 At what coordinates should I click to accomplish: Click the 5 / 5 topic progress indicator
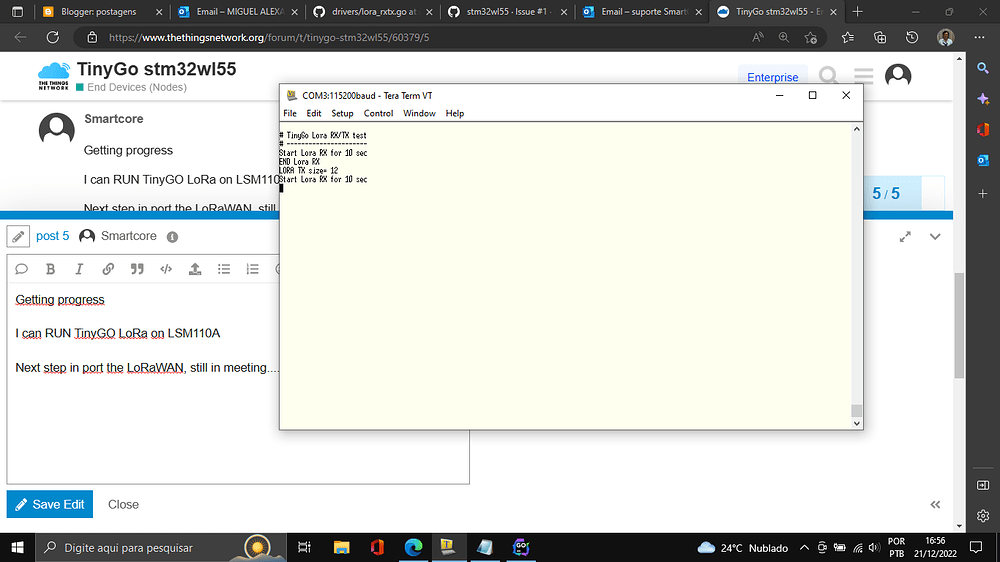coord(886,194)
